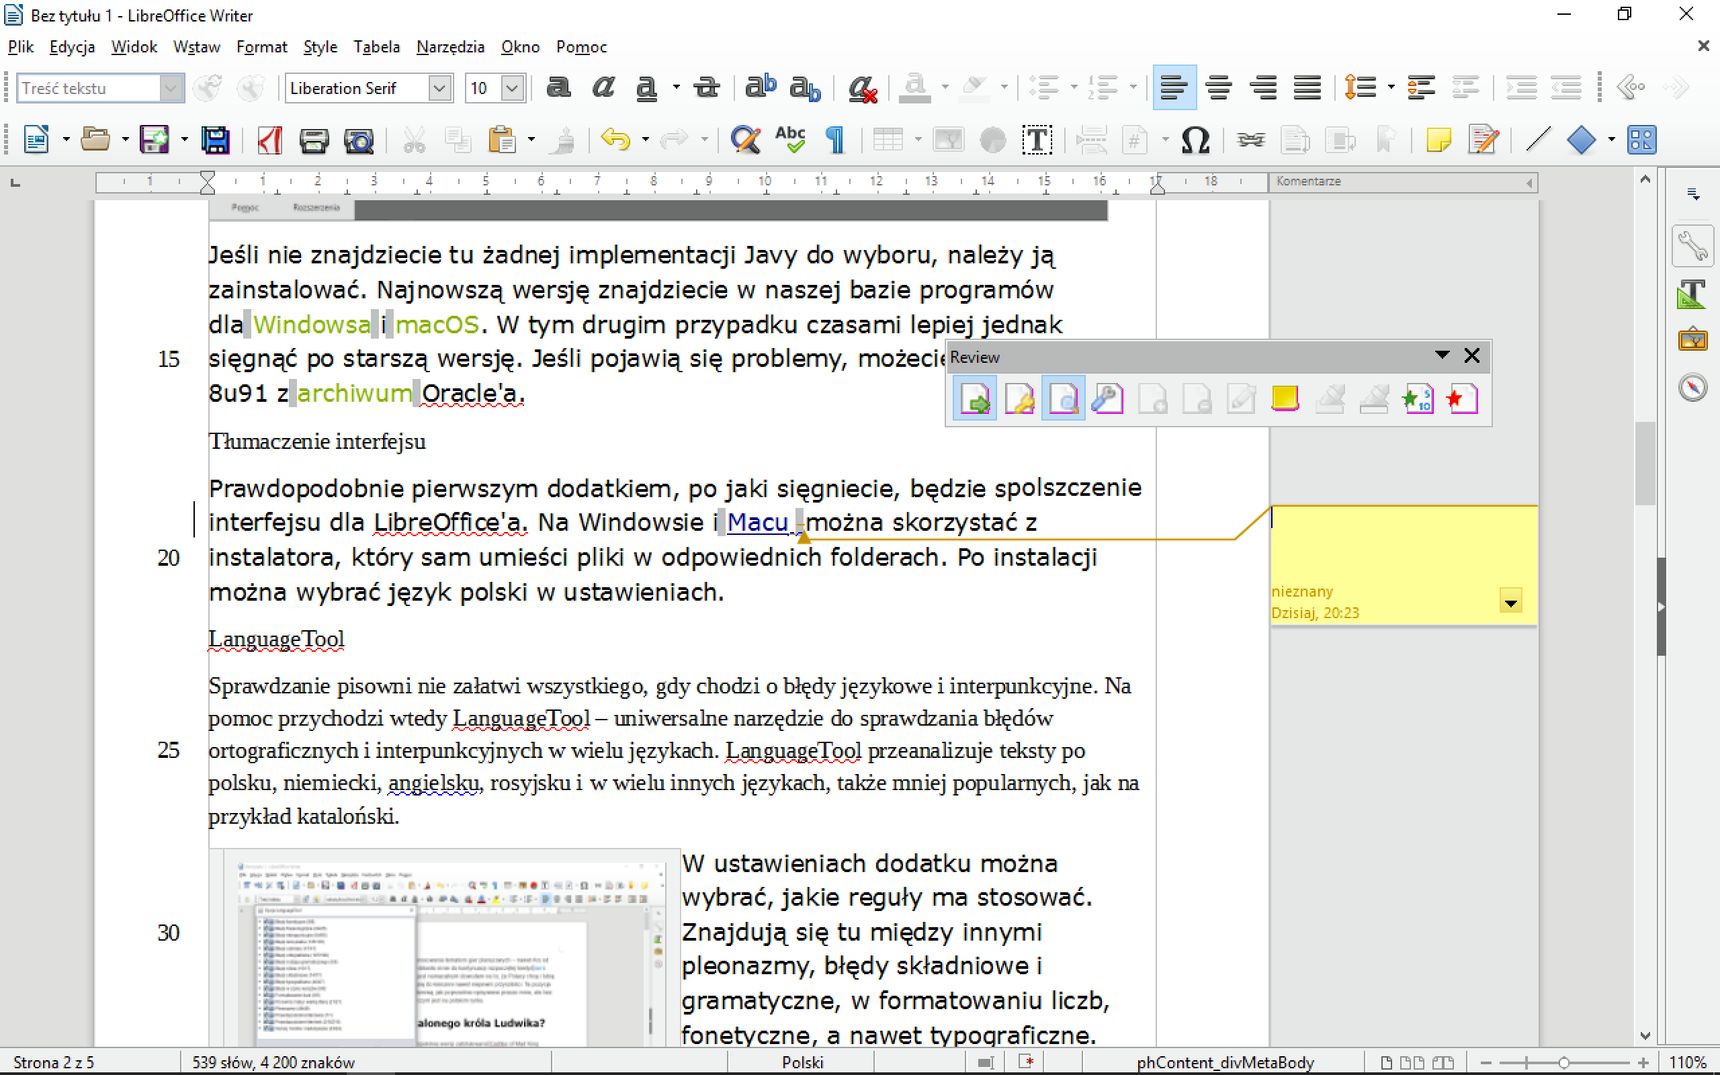Insert a comment sticky note
Screen dimensions: 1720x1075
click(1439, 140)
